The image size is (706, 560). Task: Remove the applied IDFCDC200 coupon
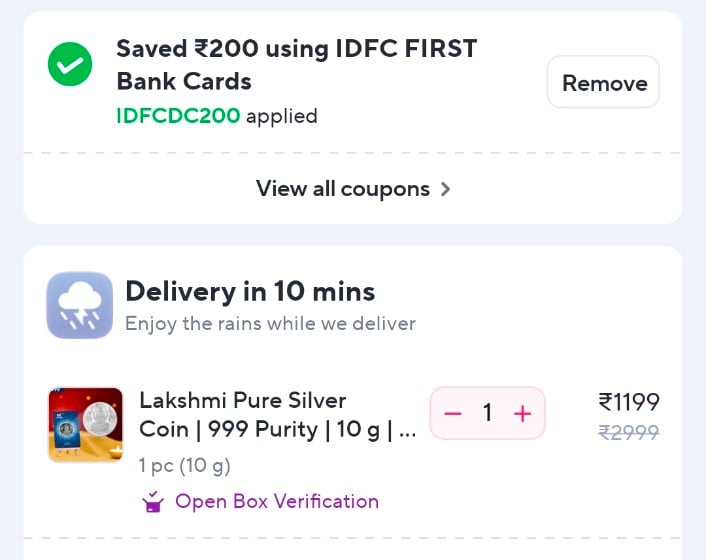pyautogui.click(x=603, y=83)
